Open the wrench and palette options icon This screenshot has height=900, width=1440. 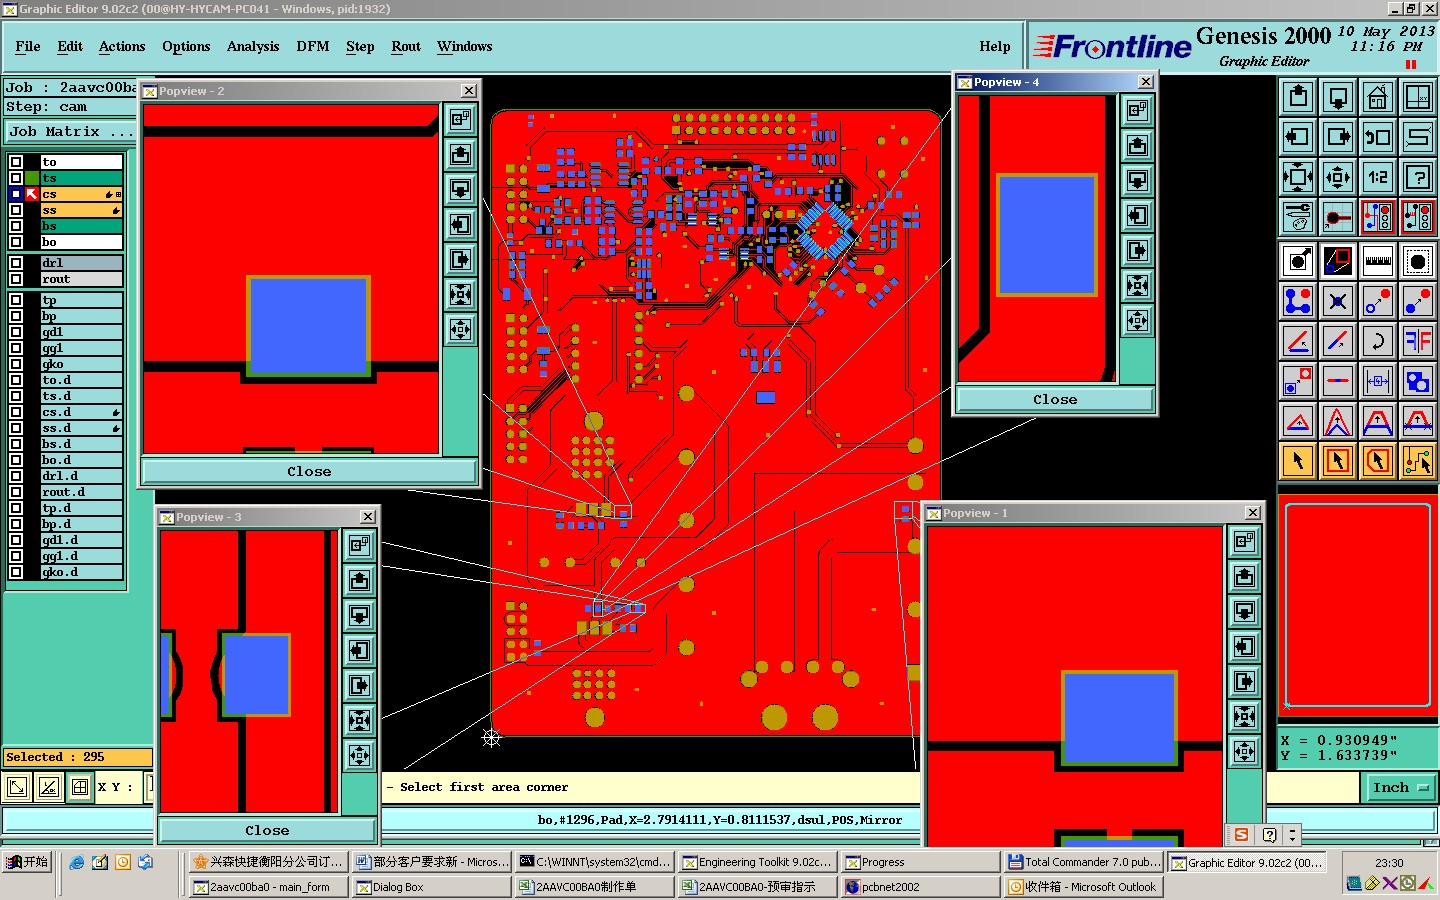coord(1298,217)
